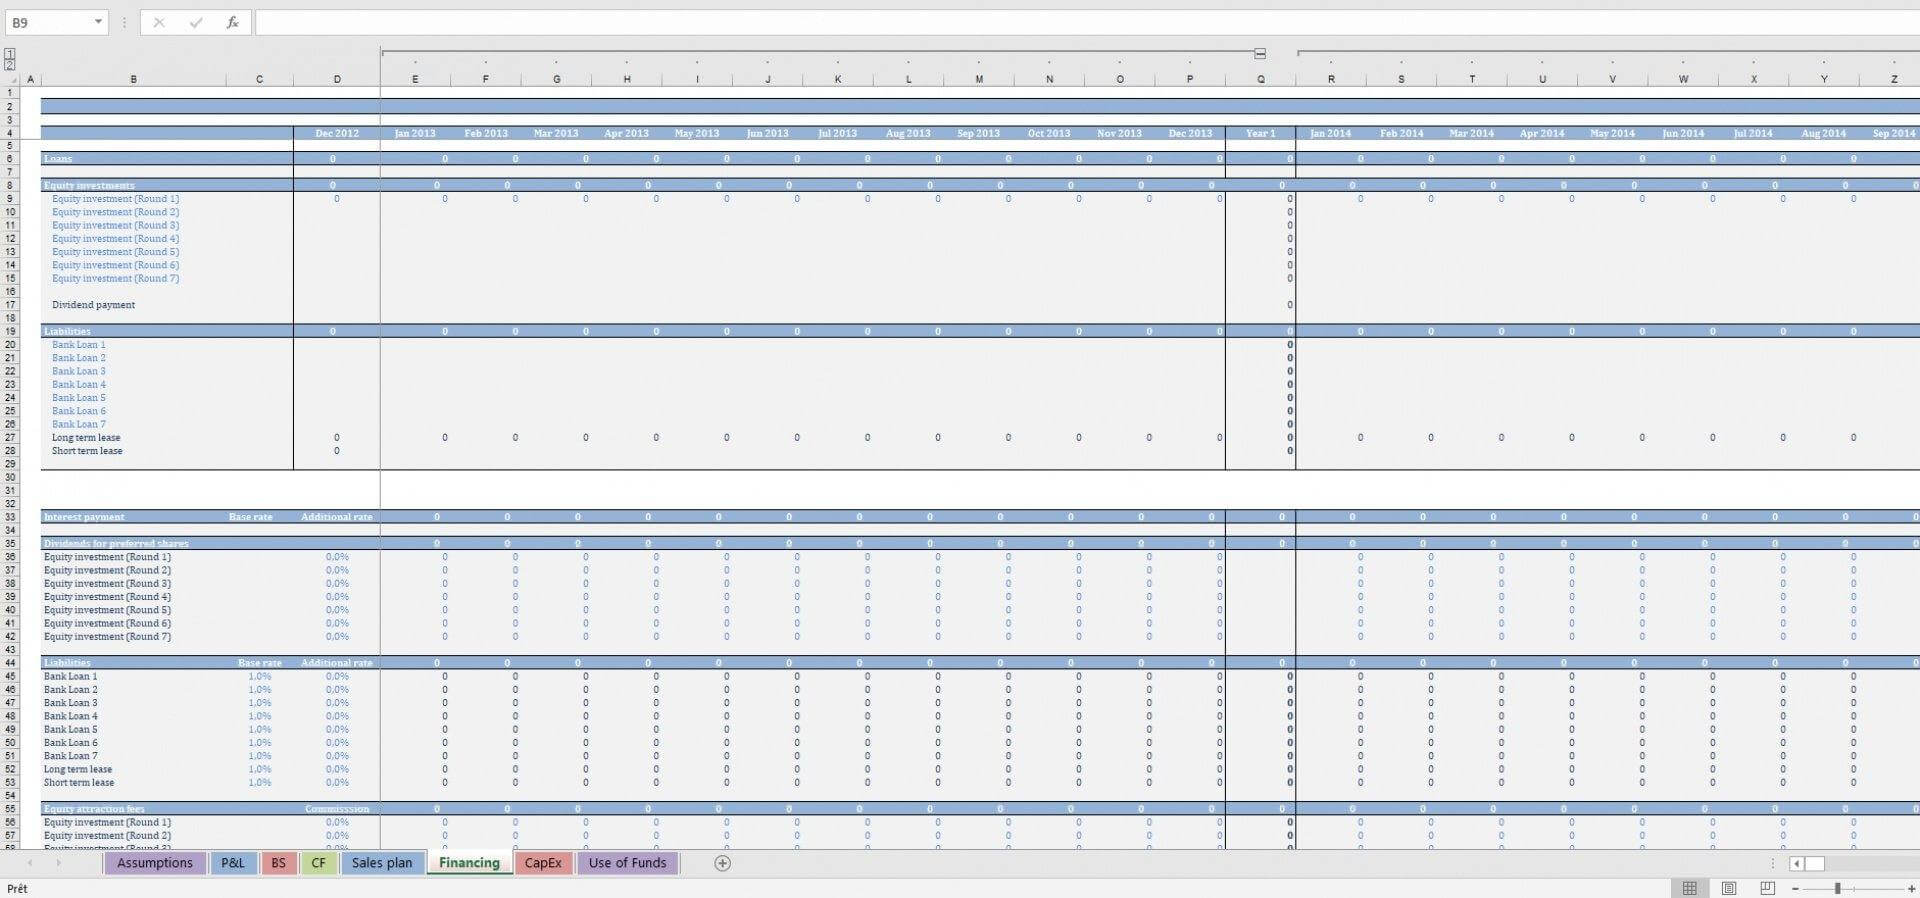Click the formula bar resize dots handle
The width and height of the screenshot is (1920, 898).
coord(124,22)
